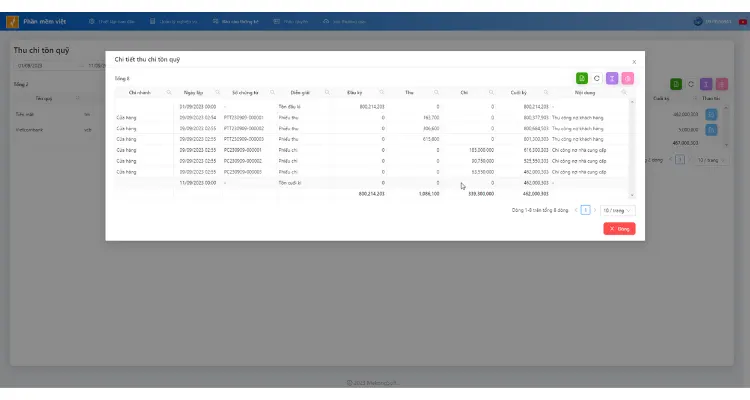This screenshot has width=750, height=400.
Task: Click scroll-up arrow of dialog table
Action: click(632, 102)
